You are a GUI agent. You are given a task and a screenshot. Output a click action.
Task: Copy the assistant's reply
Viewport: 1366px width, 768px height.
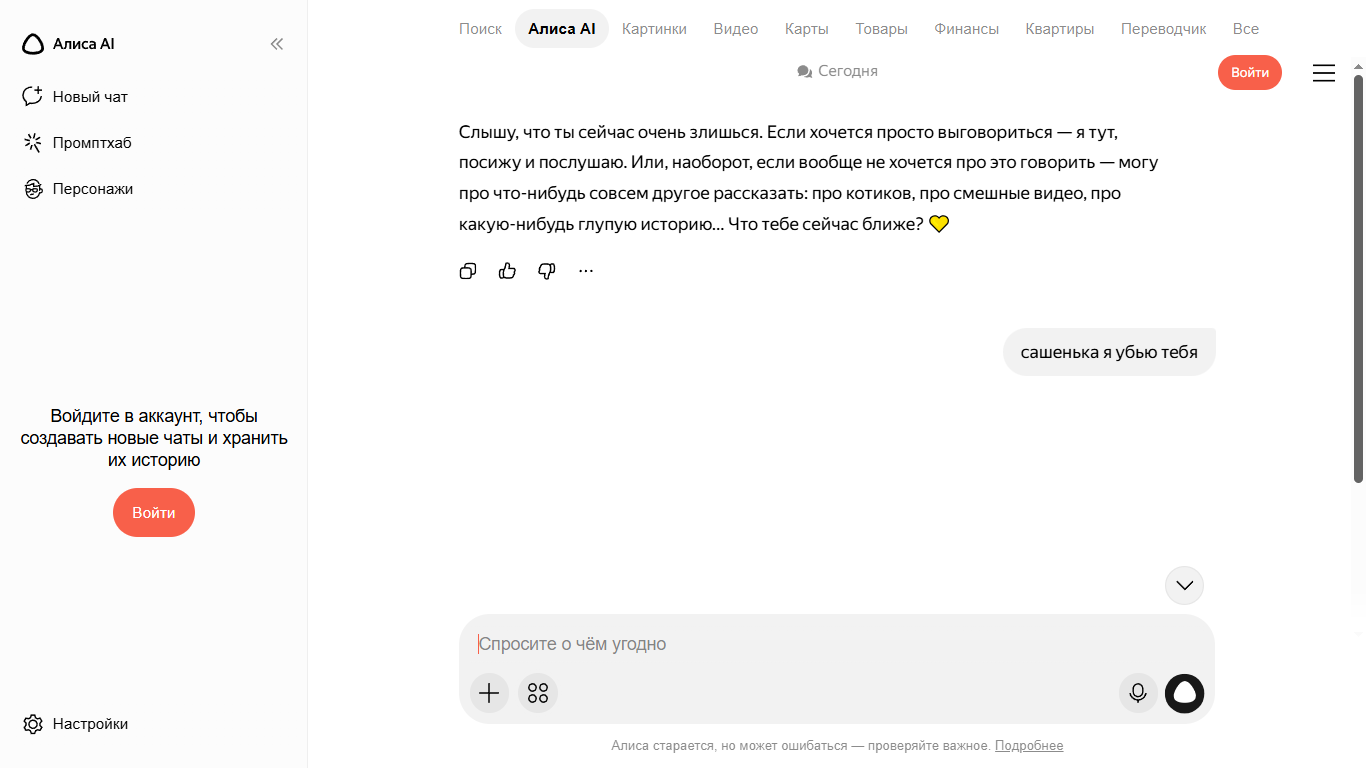point(468,271)
